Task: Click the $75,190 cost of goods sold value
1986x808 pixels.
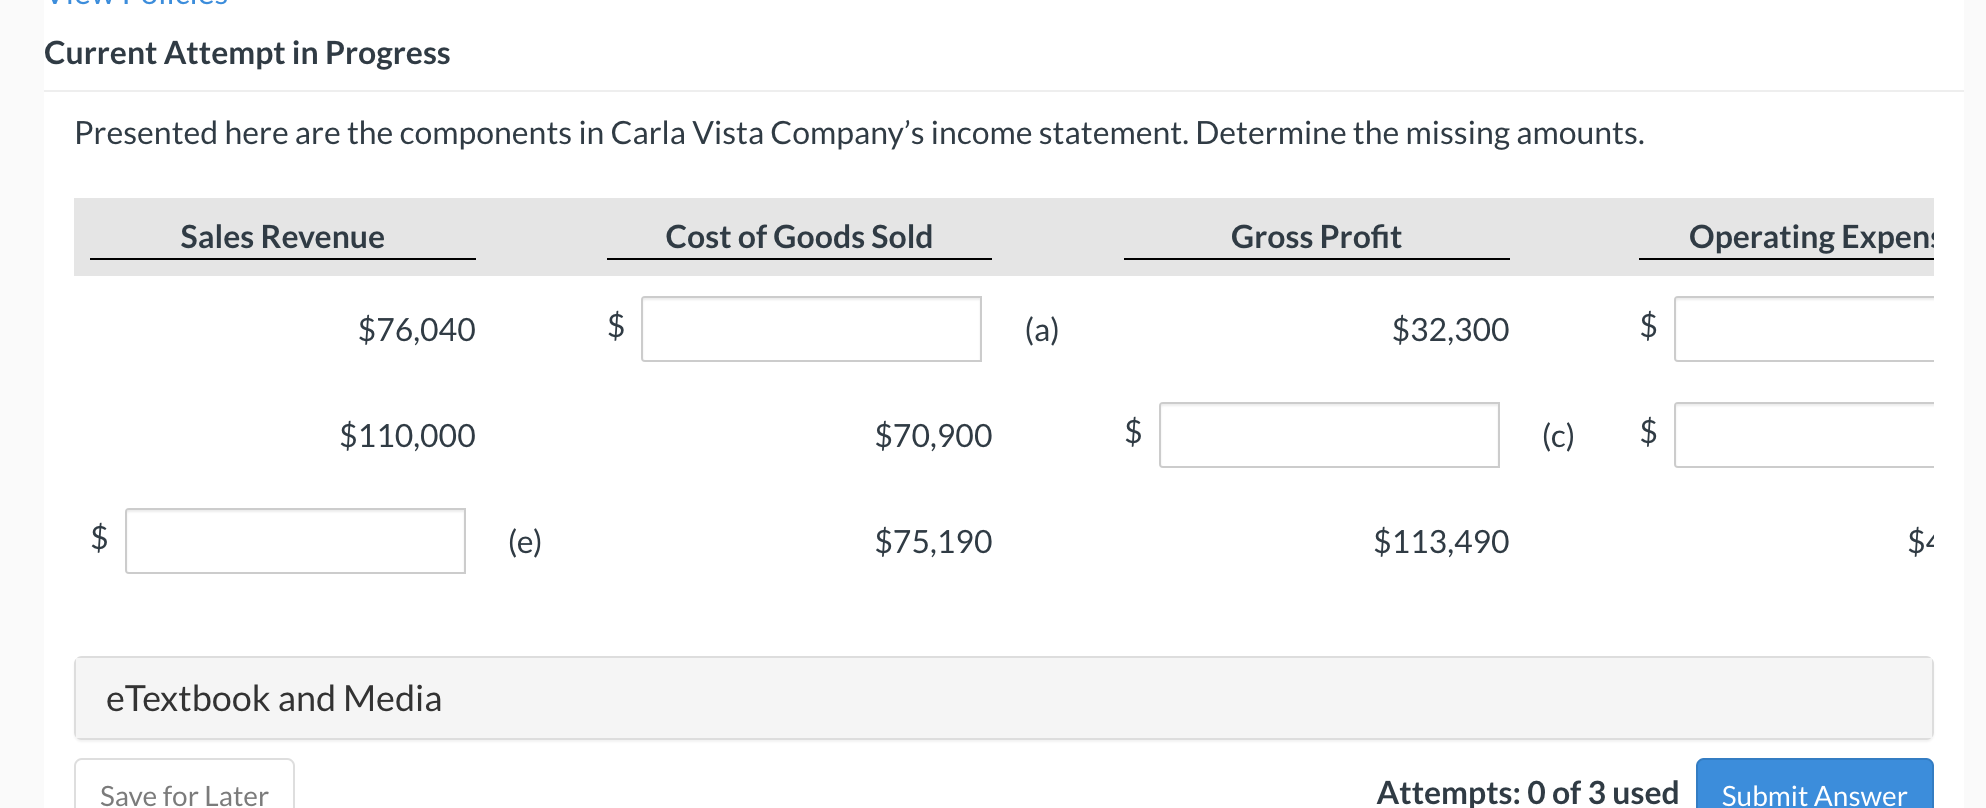Action: coord(933,542)
